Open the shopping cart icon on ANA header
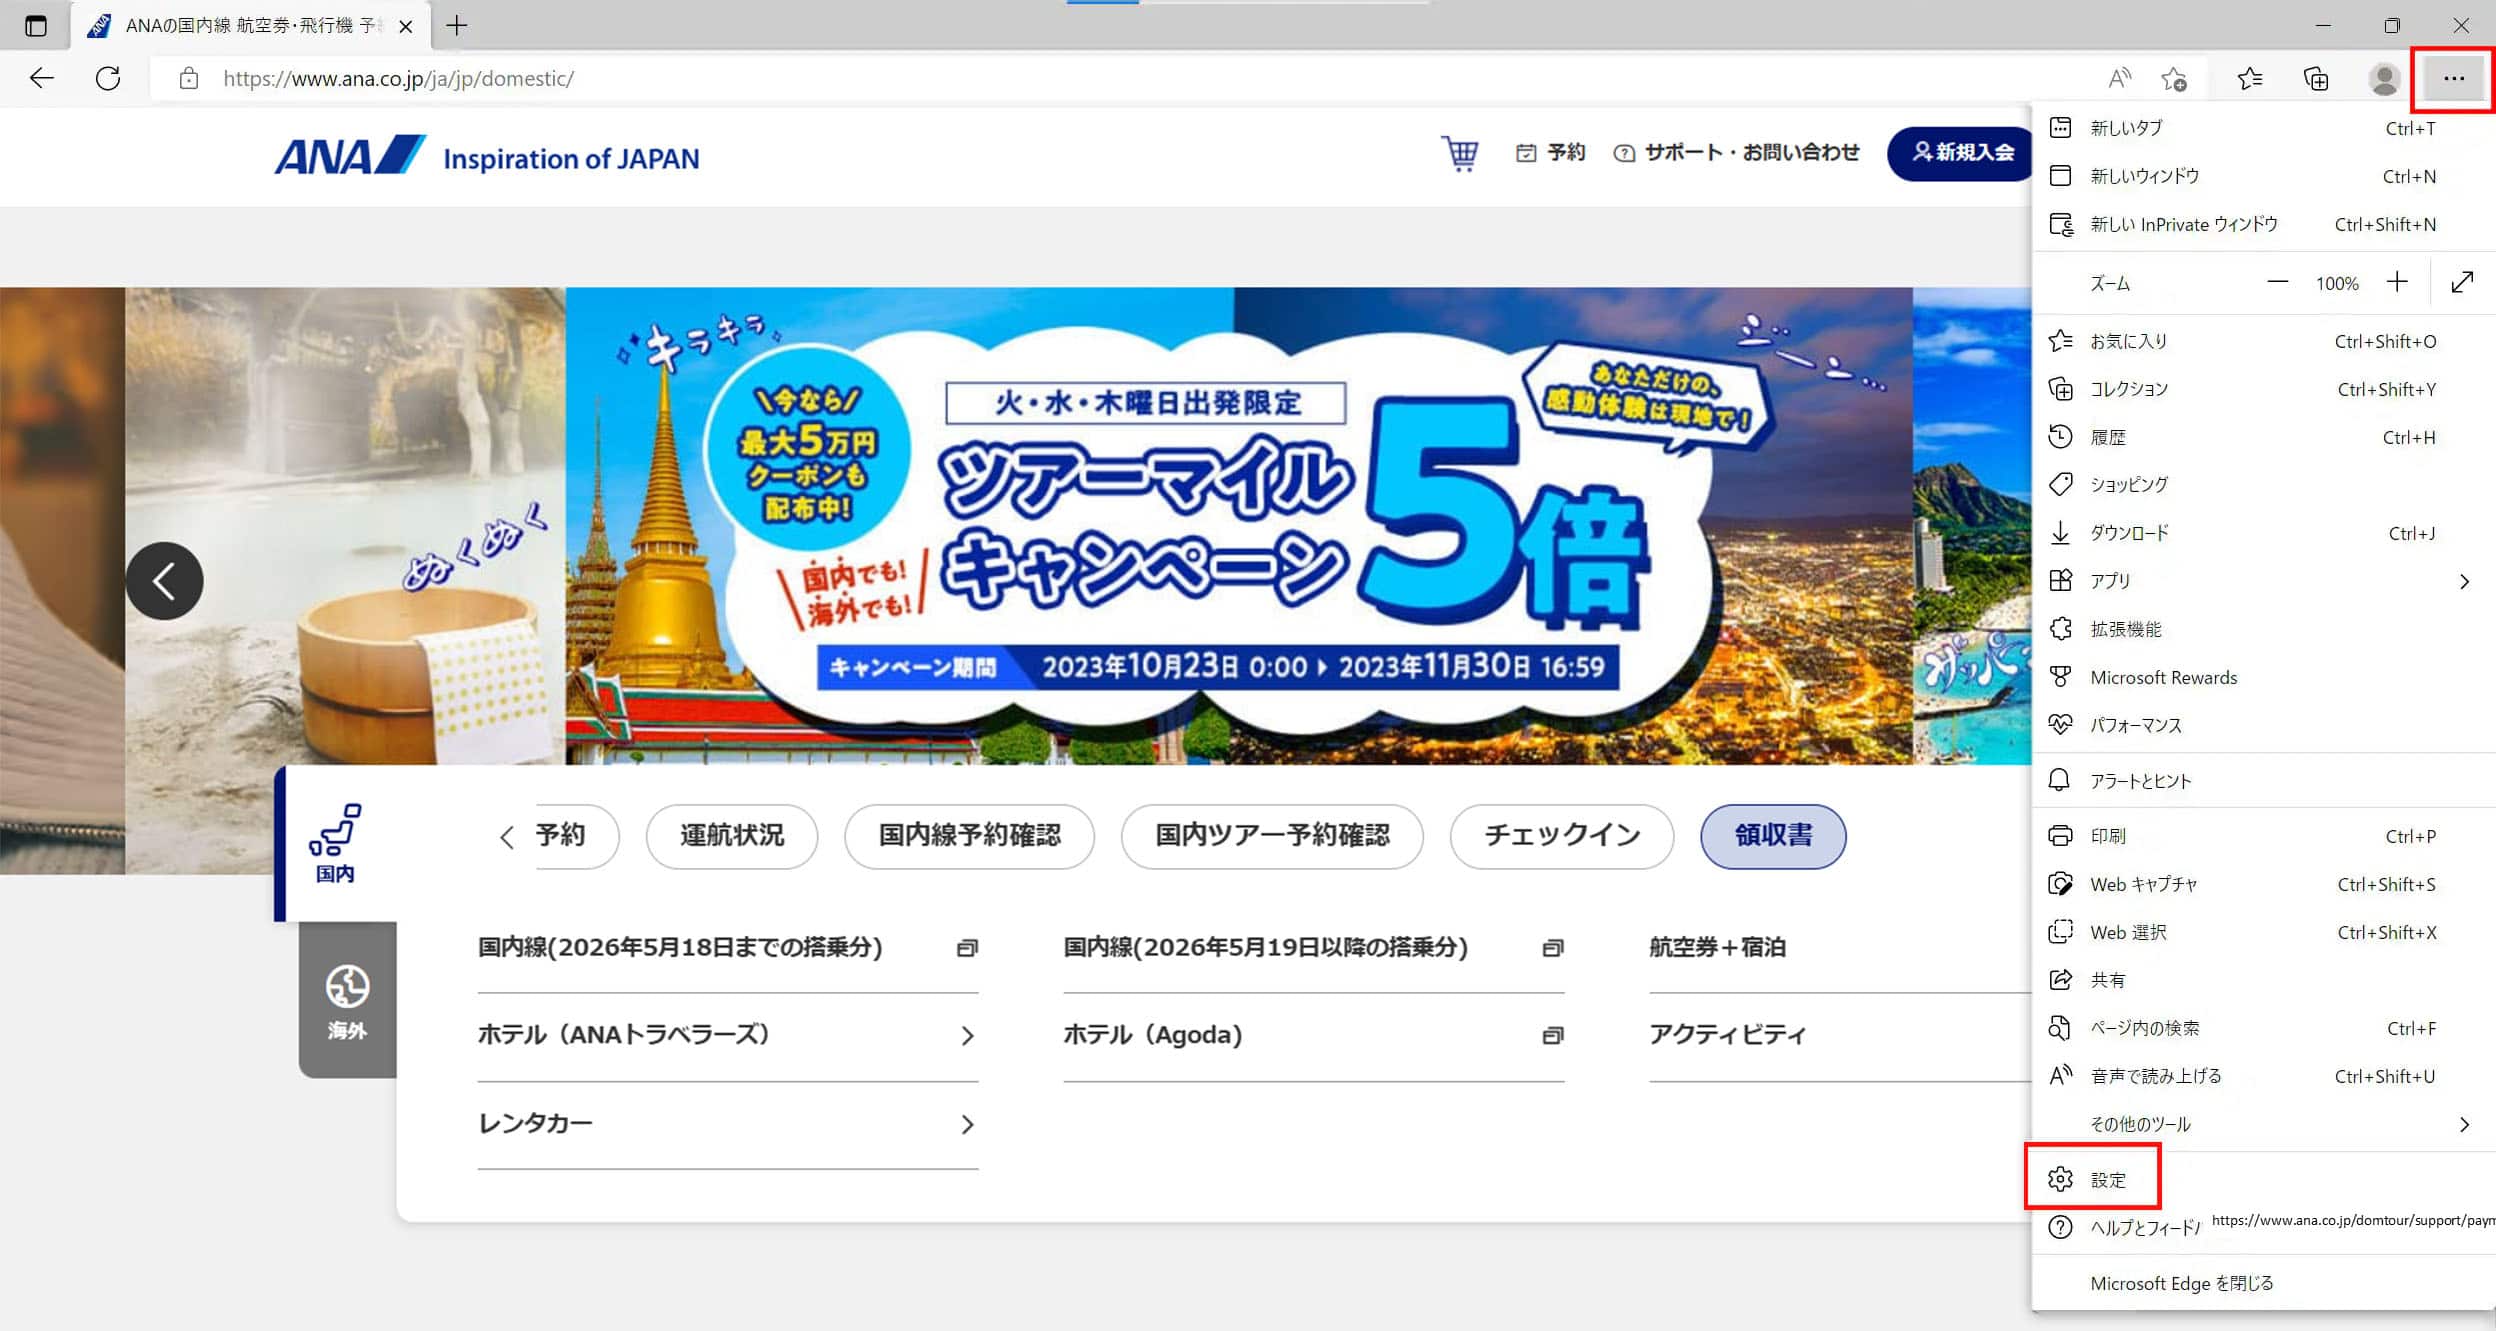Viewport: 2496px width, 1331px height. tap(1460, 153)
